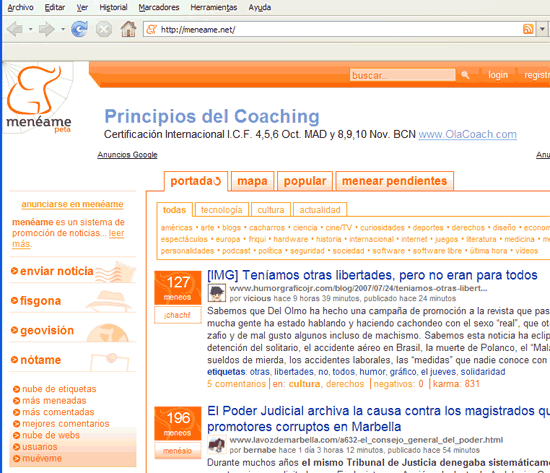Click the software libre category link
This screenshot has height=473, width=550.
click(437, 251)
